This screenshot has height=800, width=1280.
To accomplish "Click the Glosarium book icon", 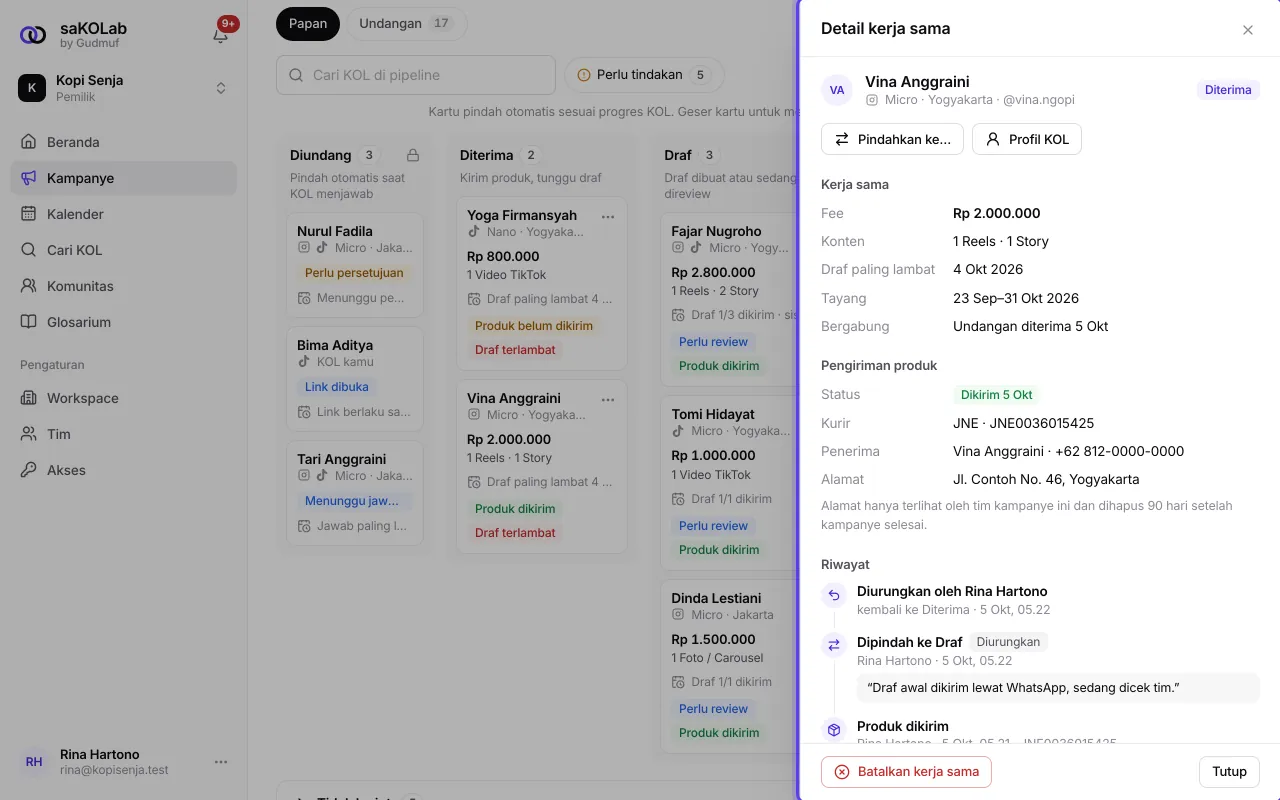I will (x=29, y=322).
